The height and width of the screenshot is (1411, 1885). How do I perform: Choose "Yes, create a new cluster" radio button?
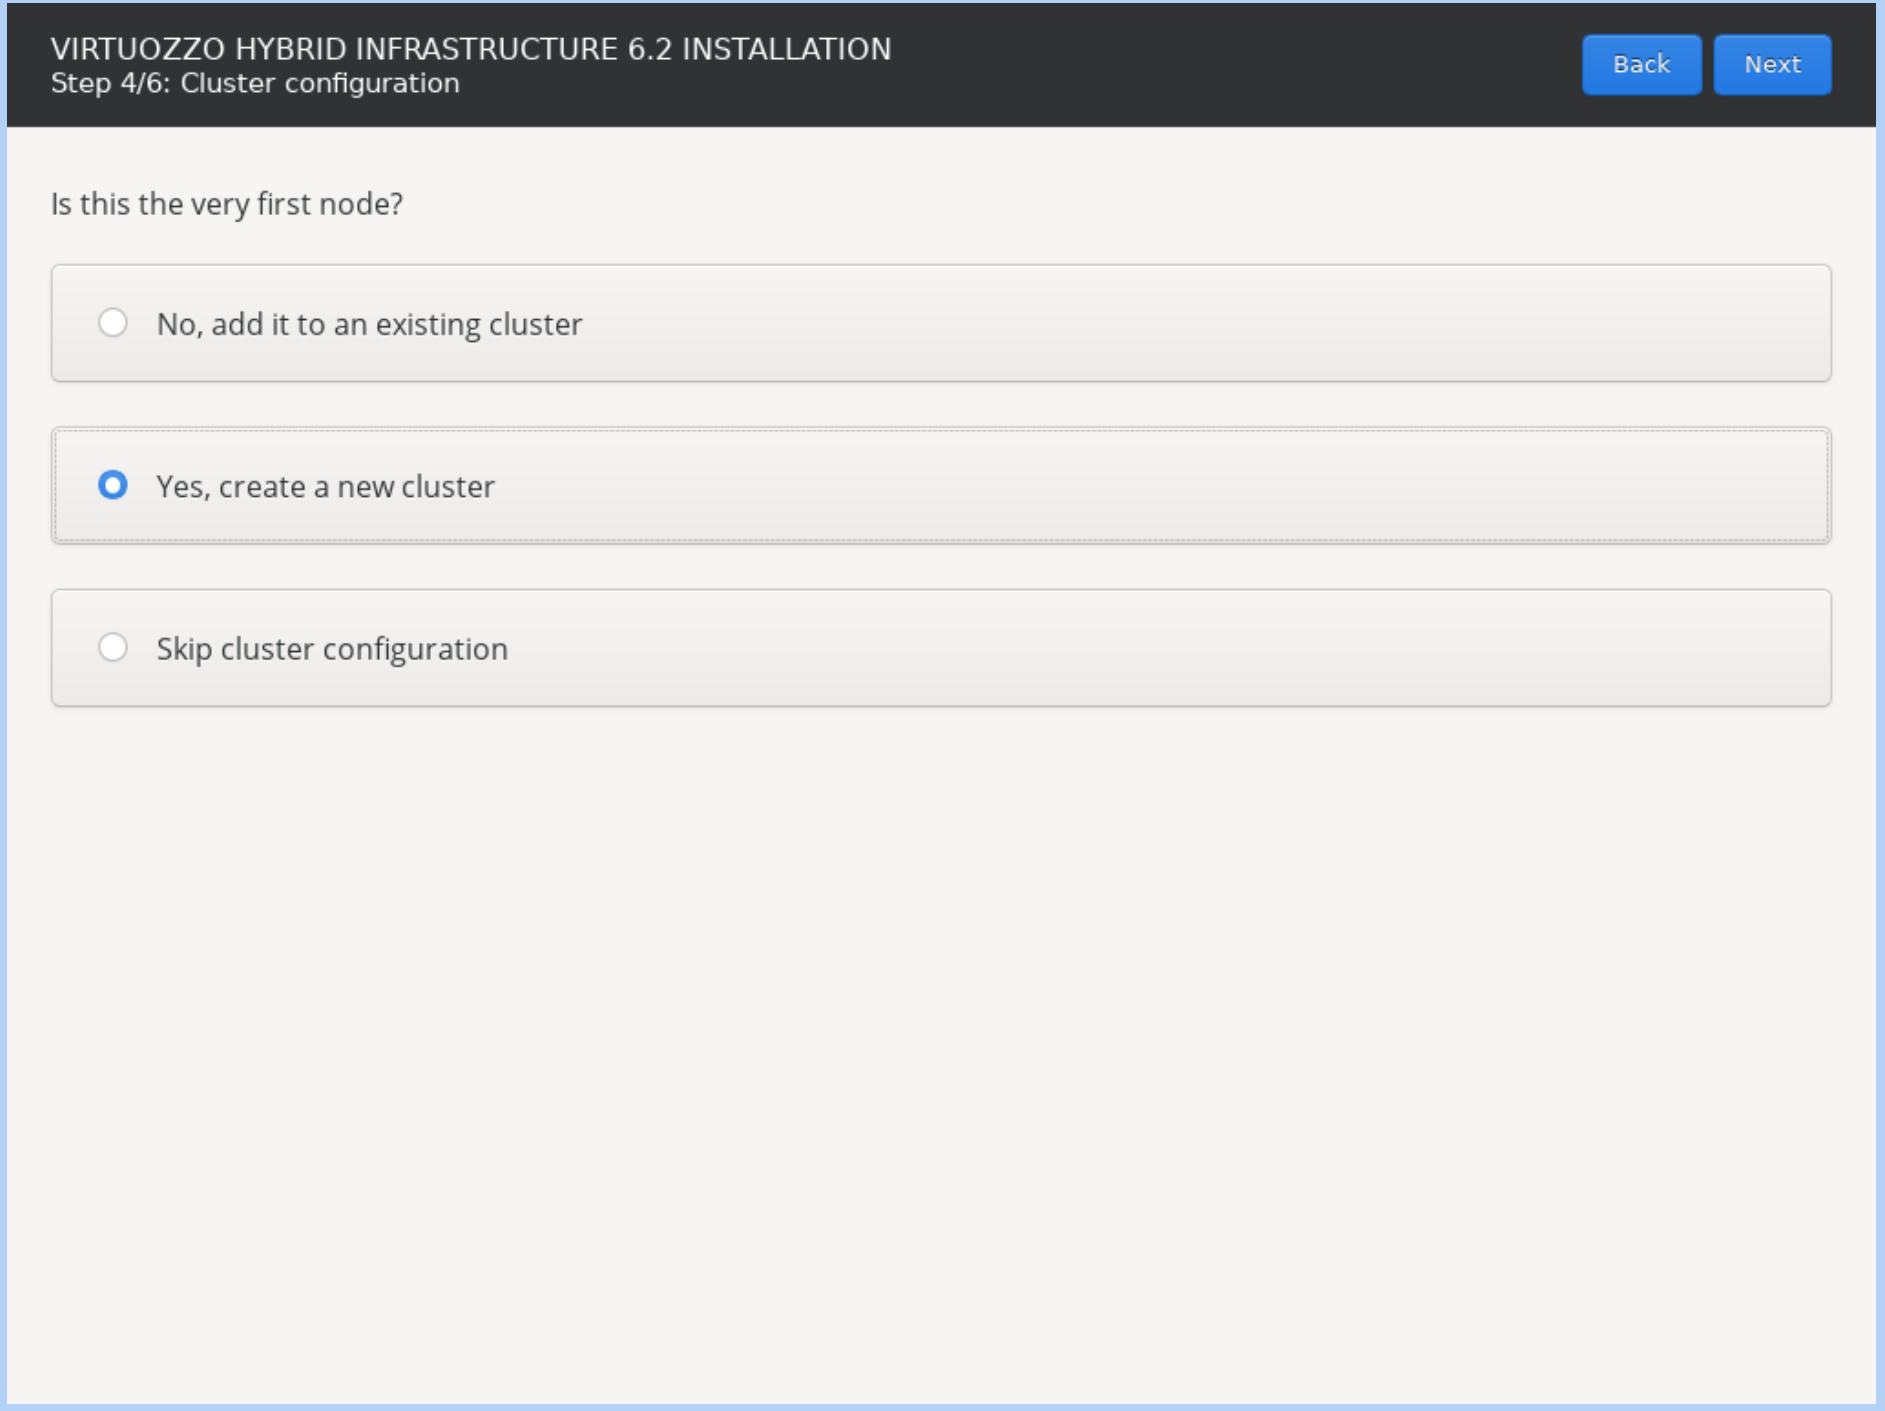pyautogui.click(x=113, y=485)
